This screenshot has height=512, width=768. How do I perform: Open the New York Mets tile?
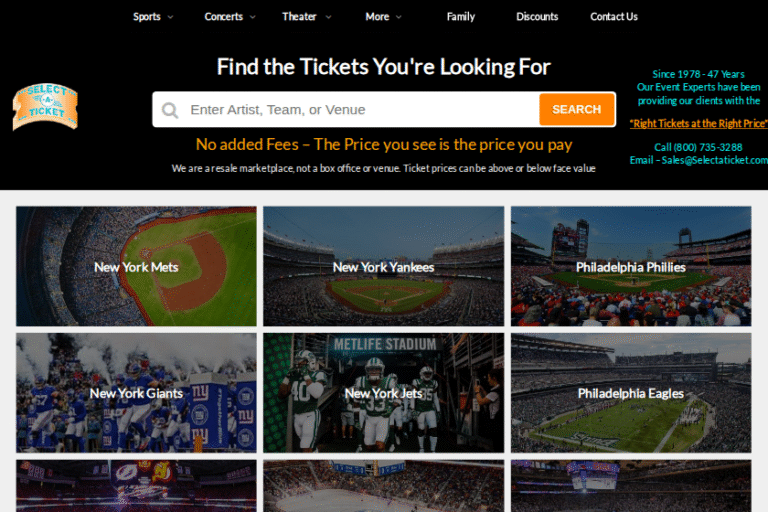point(136,267)
